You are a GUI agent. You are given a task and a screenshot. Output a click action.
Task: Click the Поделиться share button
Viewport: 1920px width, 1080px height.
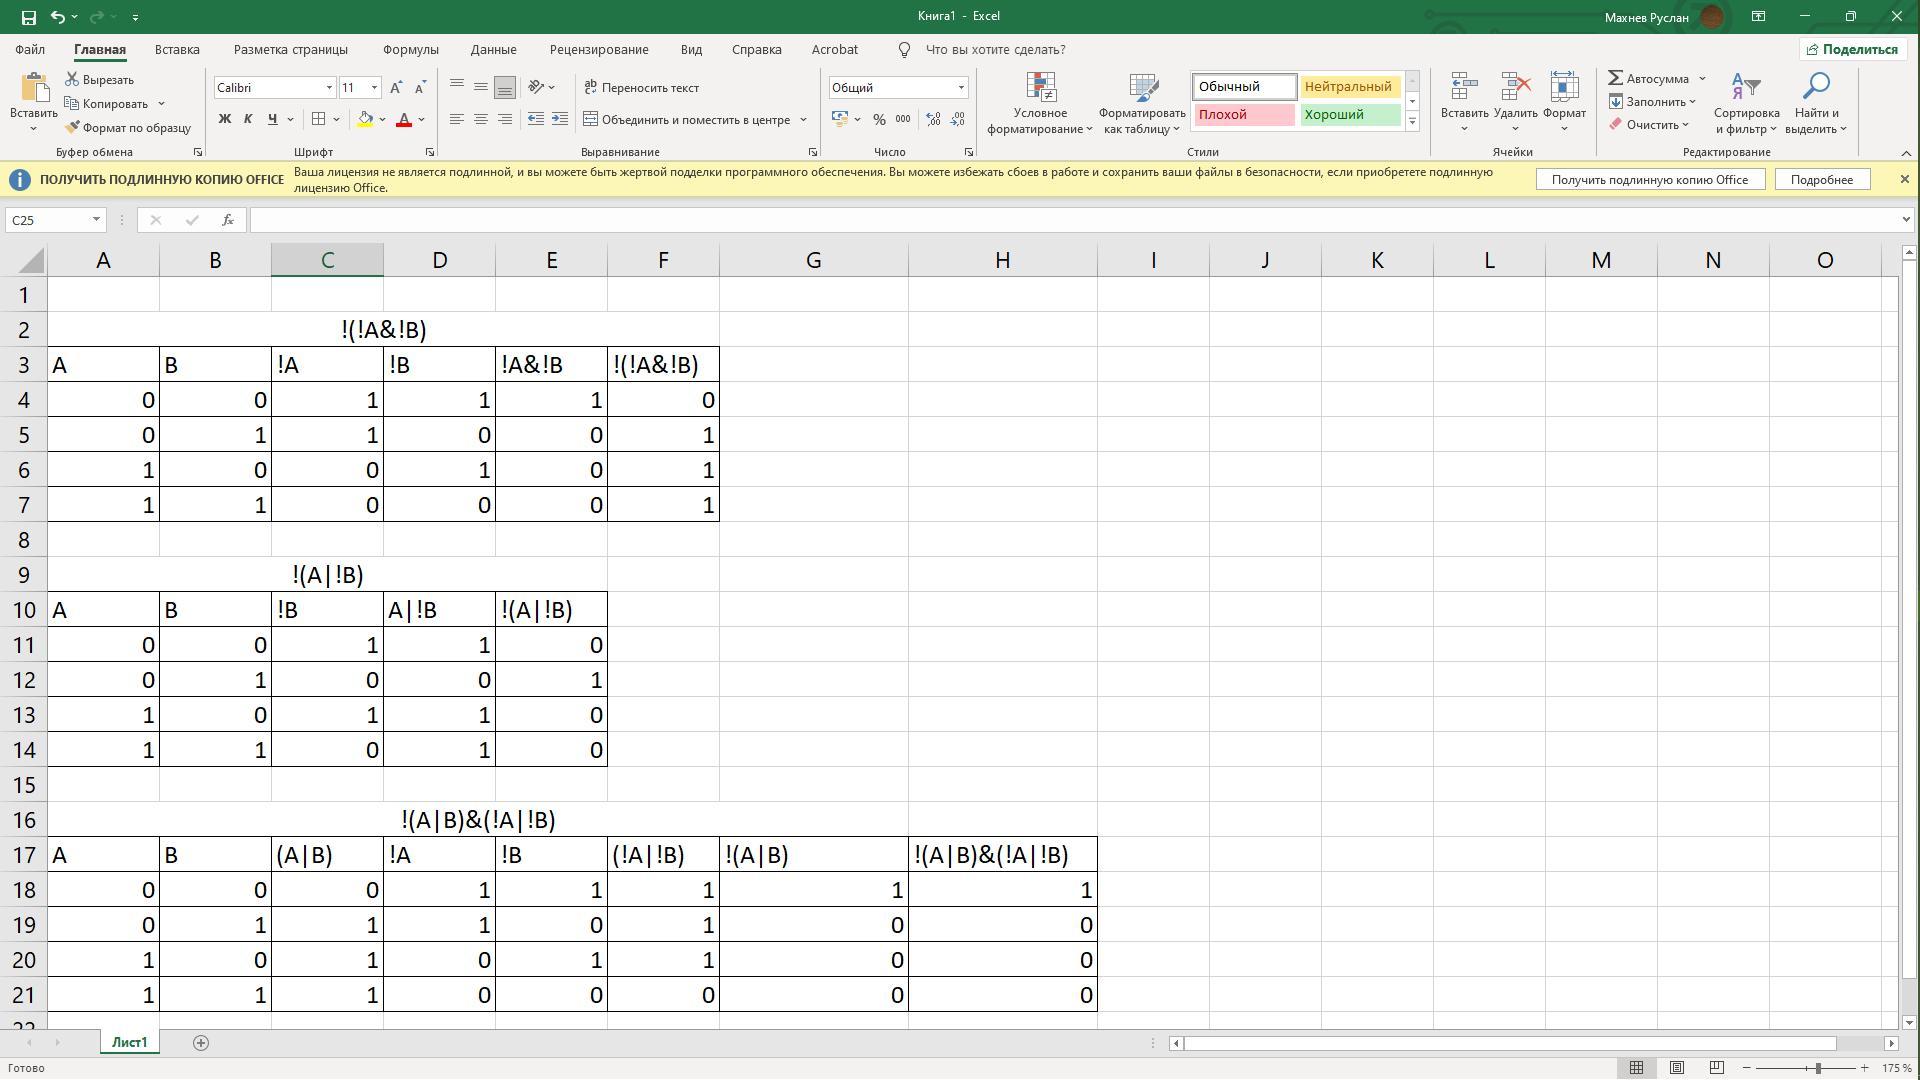pos(1850,49)
